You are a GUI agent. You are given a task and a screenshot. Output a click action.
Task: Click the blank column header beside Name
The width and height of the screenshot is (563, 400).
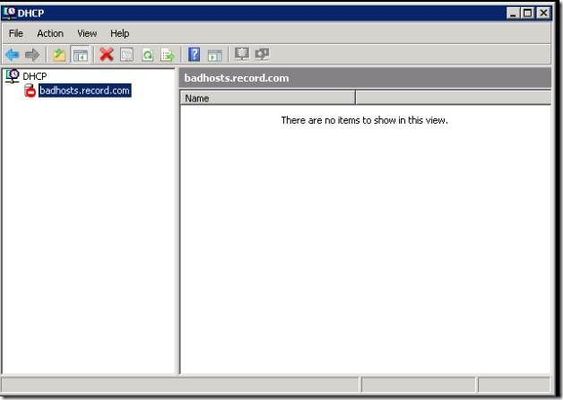pos(453,98)
